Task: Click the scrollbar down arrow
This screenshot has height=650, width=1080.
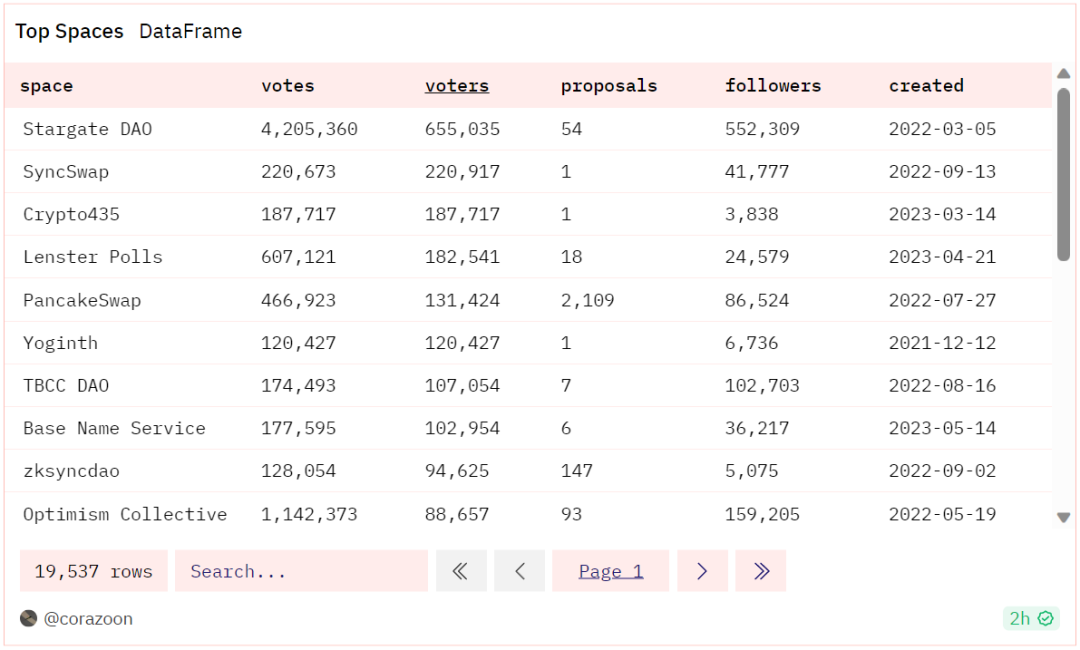Action: [x=1063, y=517]
